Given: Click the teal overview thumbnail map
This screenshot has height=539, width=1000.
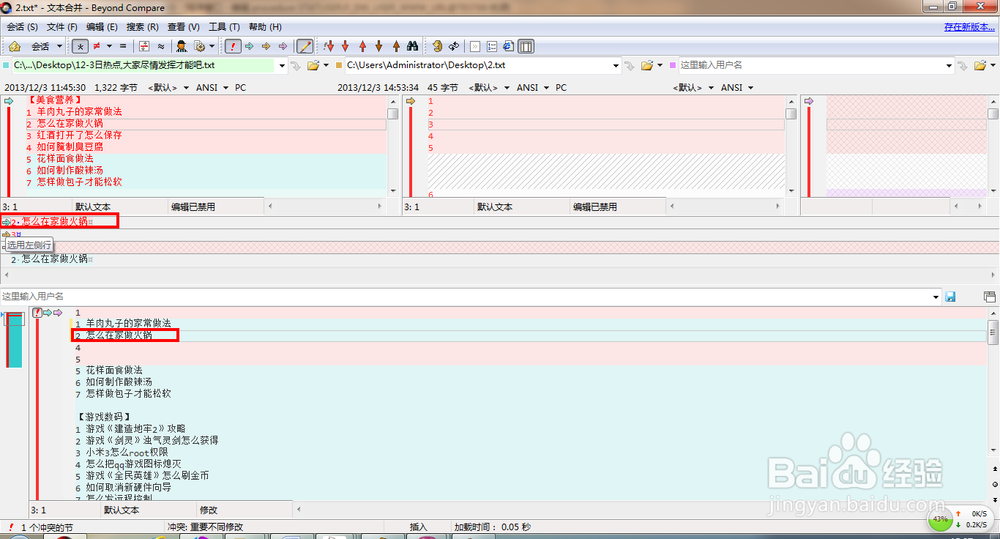Looking at the screenshot, I should click(14, 339).
